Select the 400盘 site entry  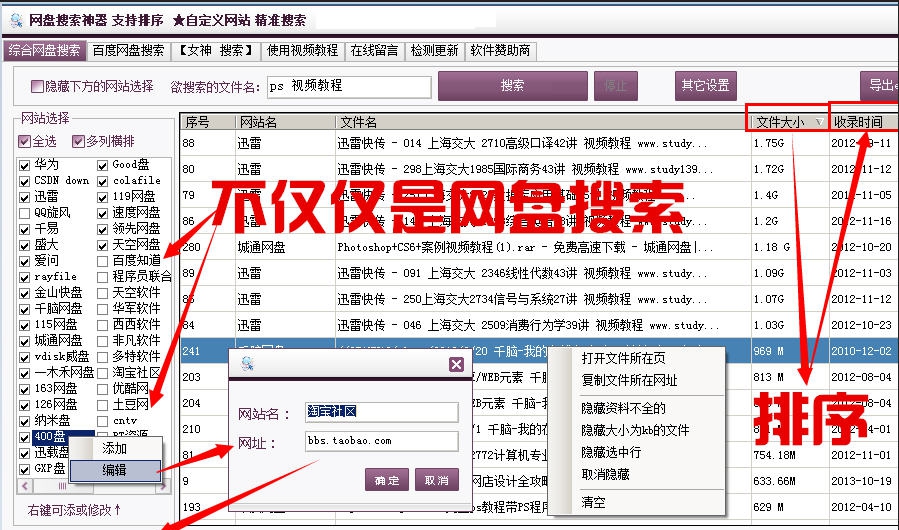50,437
